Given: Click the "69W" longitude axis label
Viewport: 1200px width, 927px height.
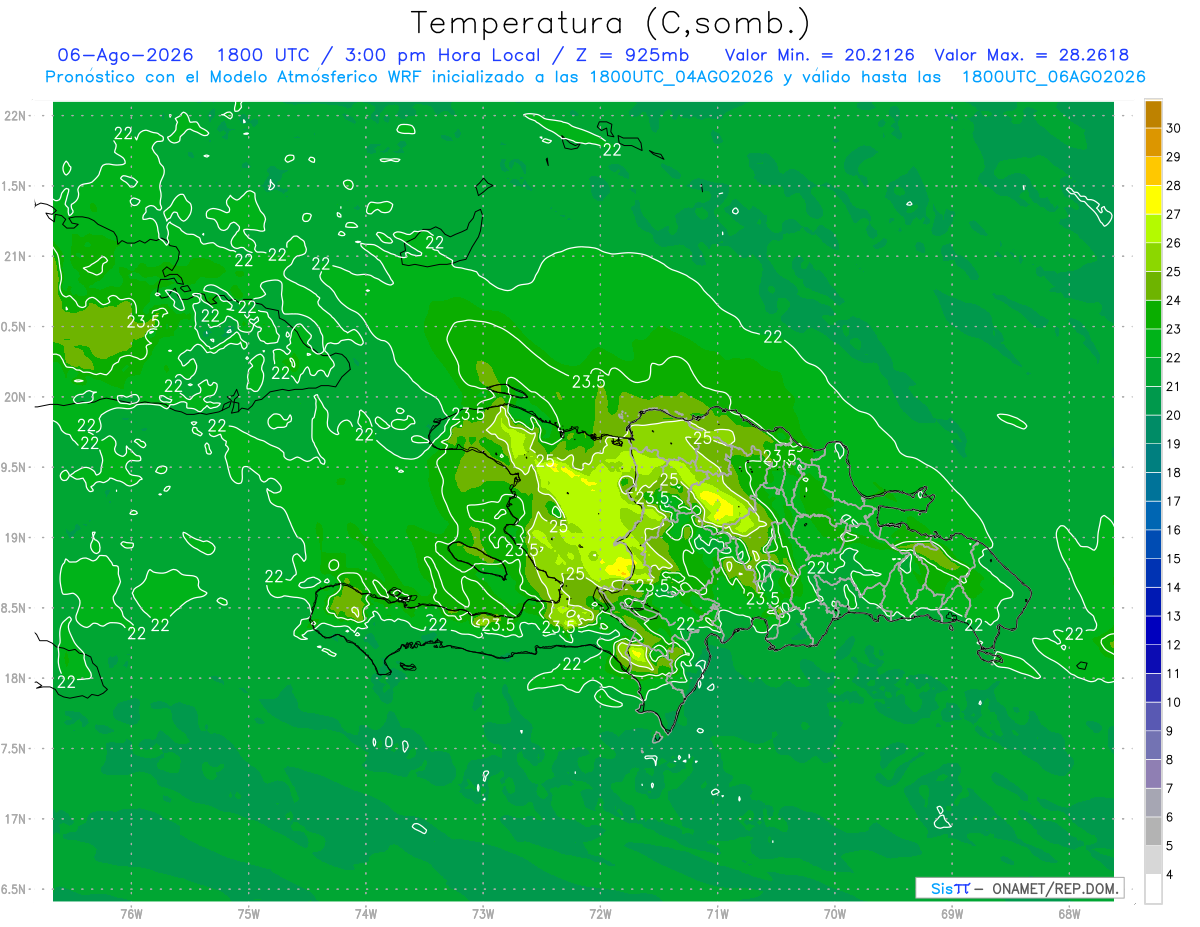Looking at the screenshot, I should point(952,913).
